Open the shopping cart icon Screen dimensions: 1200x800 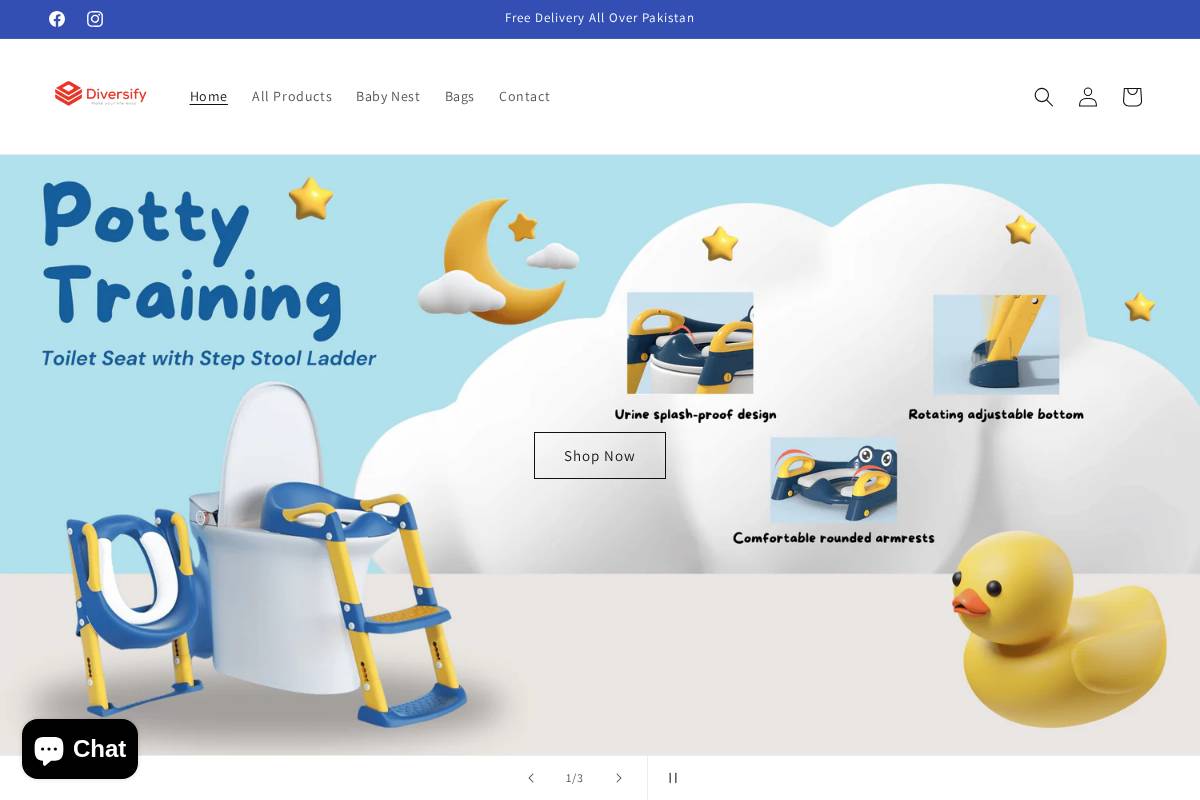(1132, 97)
